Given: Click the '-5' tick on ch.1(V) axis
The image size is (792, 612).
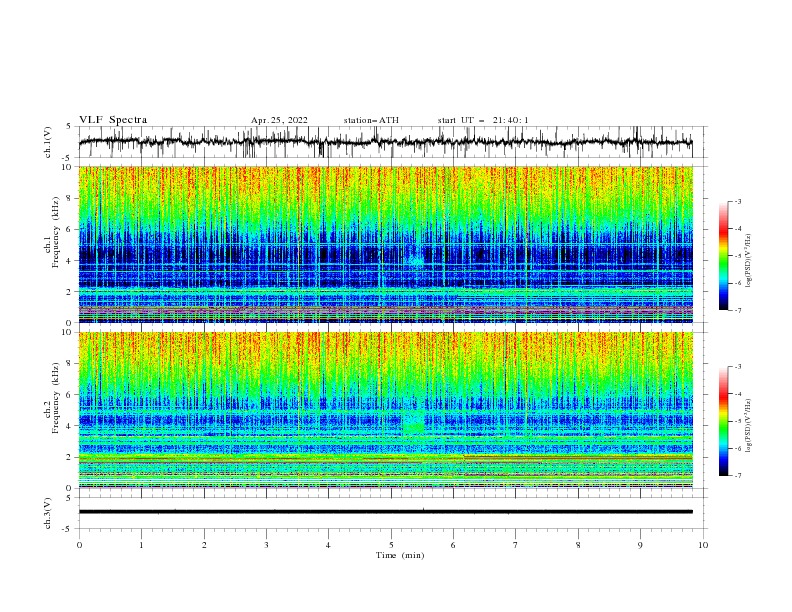Looking at the screenshot, I should [68, 158].
